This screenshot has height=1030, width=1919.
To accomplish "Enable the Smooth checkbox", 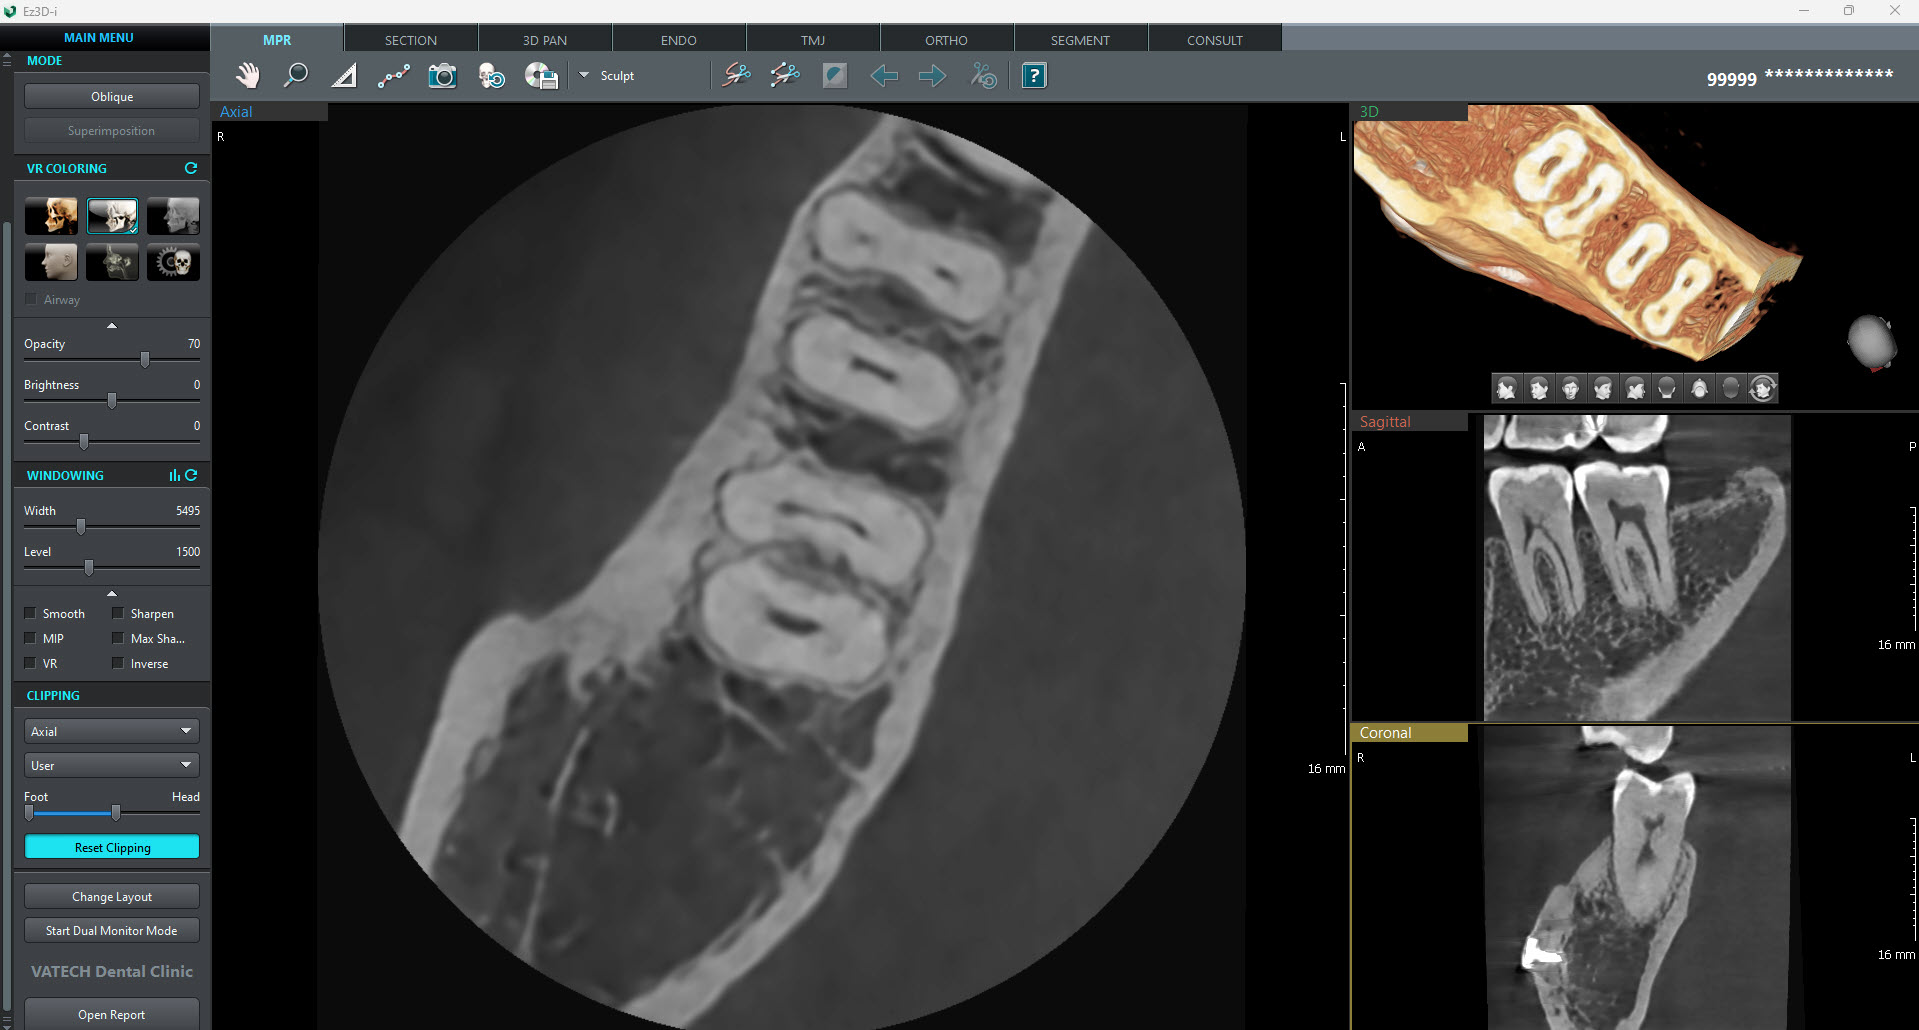I will point(31,613).
